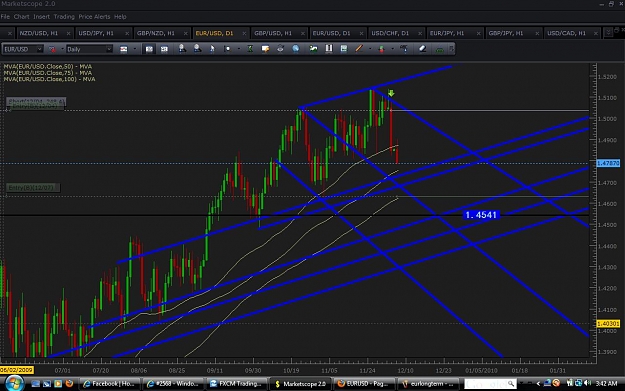Open the Trading menu
The width and height of the screenshot is (625, 391).
coord(64,17)
